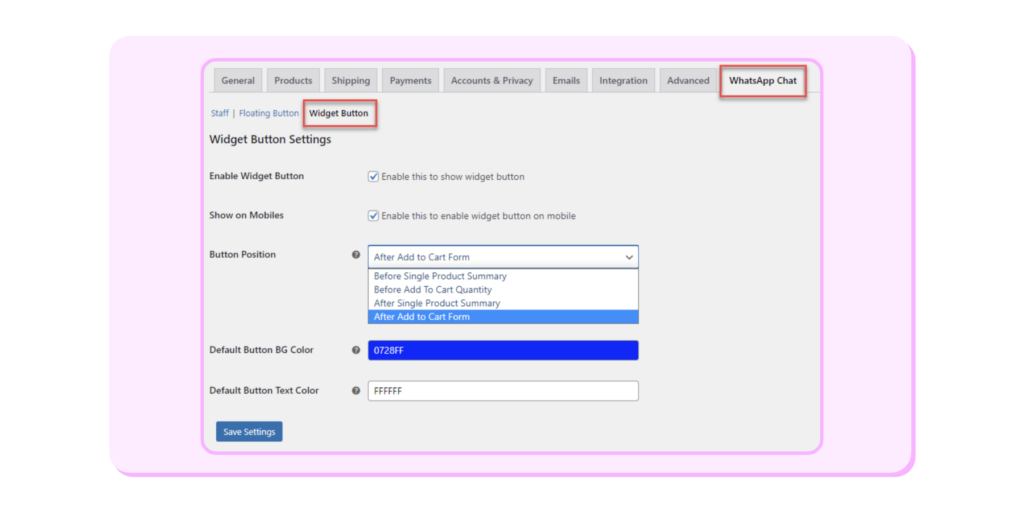
Task: Toggle the Enable Widget Button checkbox
Action: click(x=374, y=176)
